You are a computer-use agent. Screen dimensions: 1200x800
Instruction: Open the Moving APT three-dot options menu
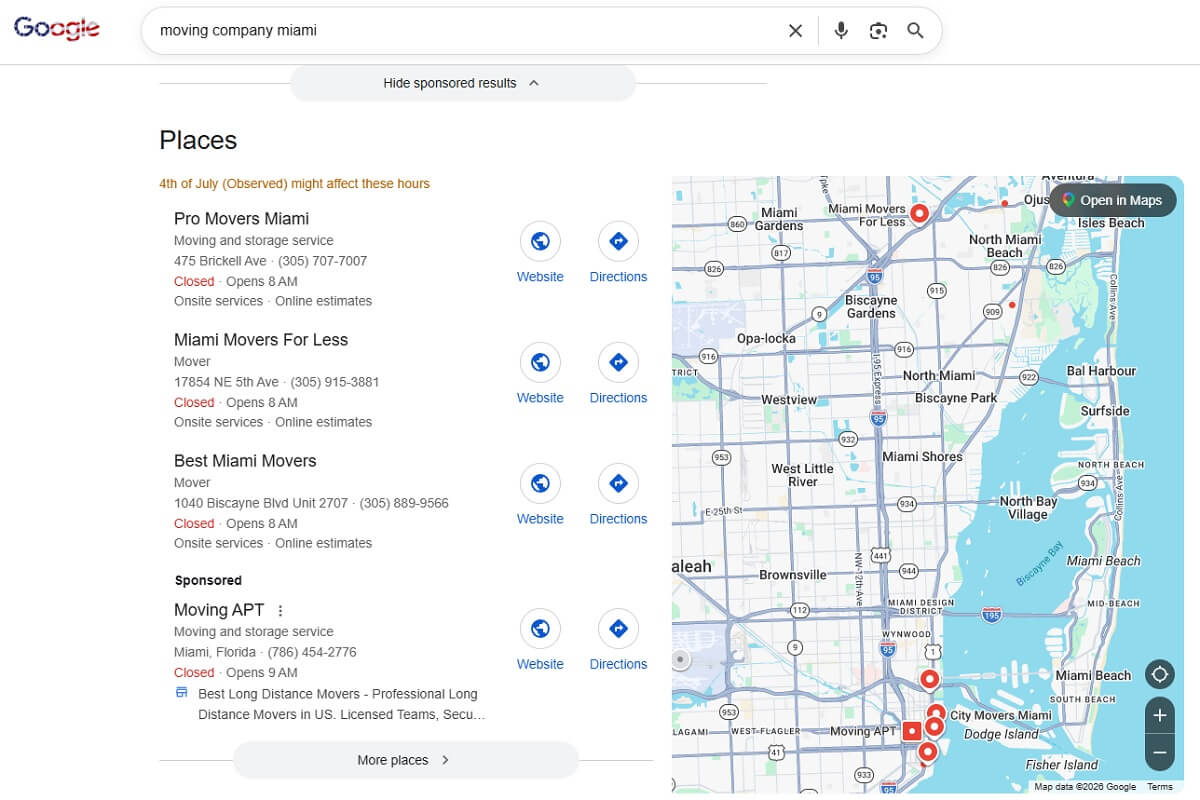[281, 611]
